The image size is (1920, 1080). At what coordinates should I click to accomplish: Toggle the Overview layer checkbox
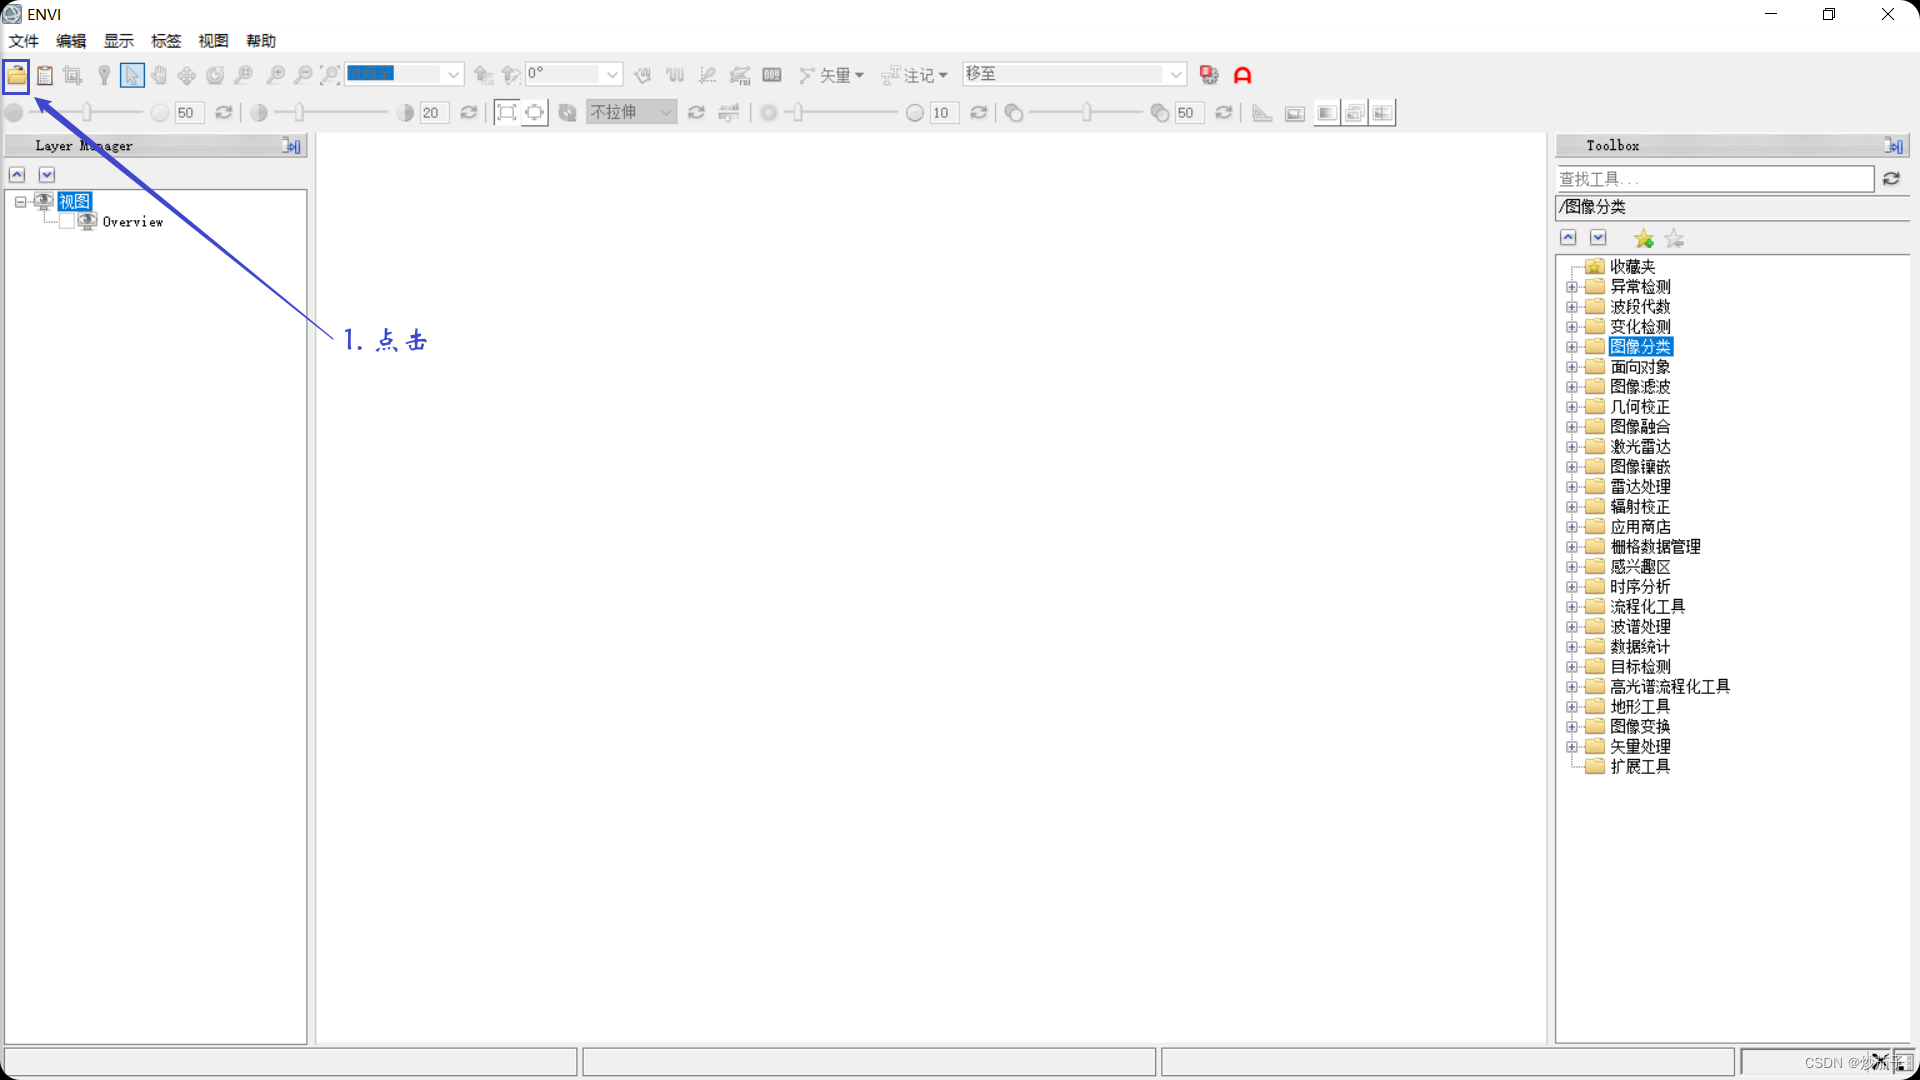(x=67, y=222)
